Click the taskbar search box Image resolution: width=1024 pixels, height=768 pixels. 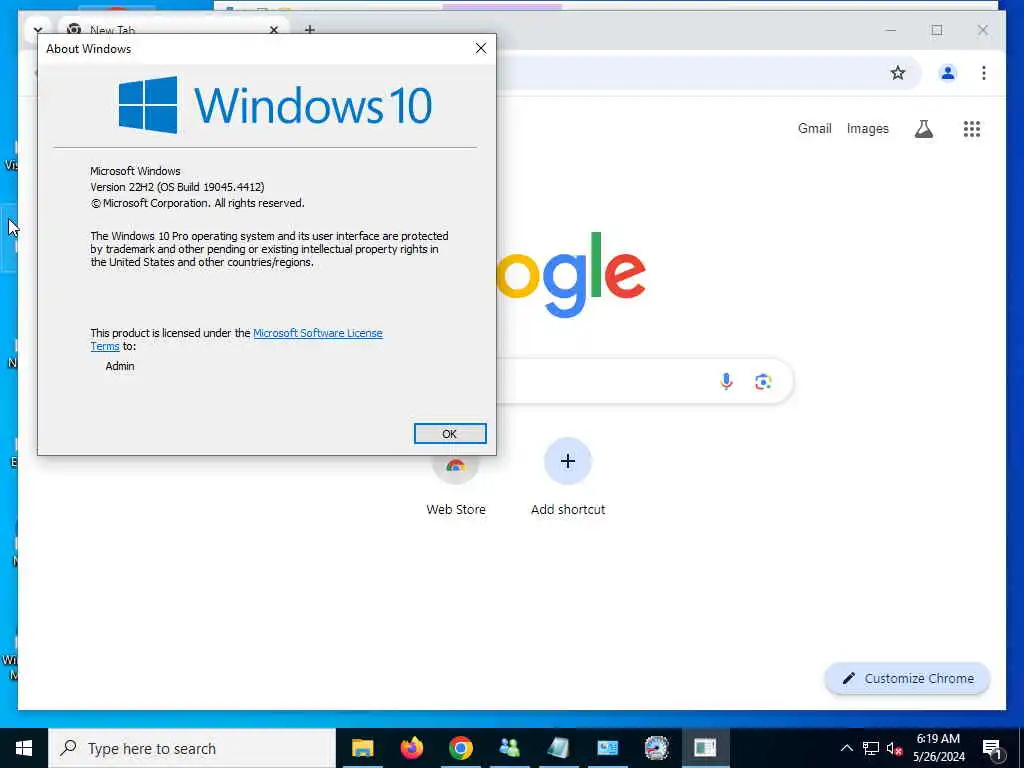[192, 748]
